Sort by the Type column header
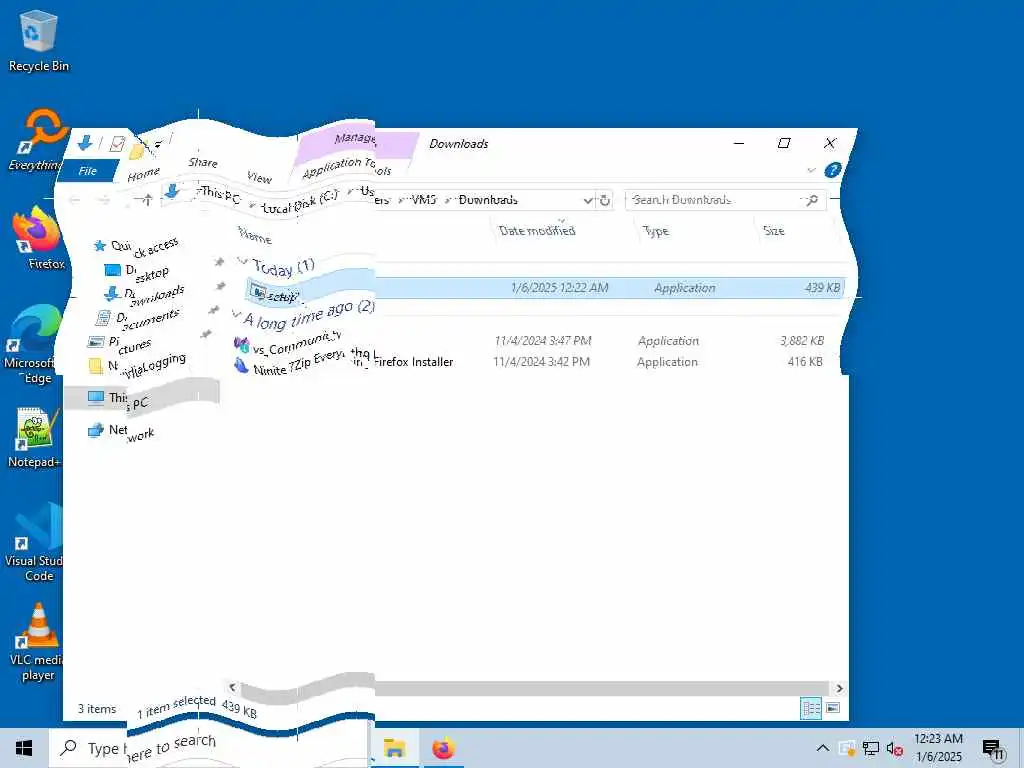The width and height of the screenshot is (1024, 768). (x=656, y=231)
